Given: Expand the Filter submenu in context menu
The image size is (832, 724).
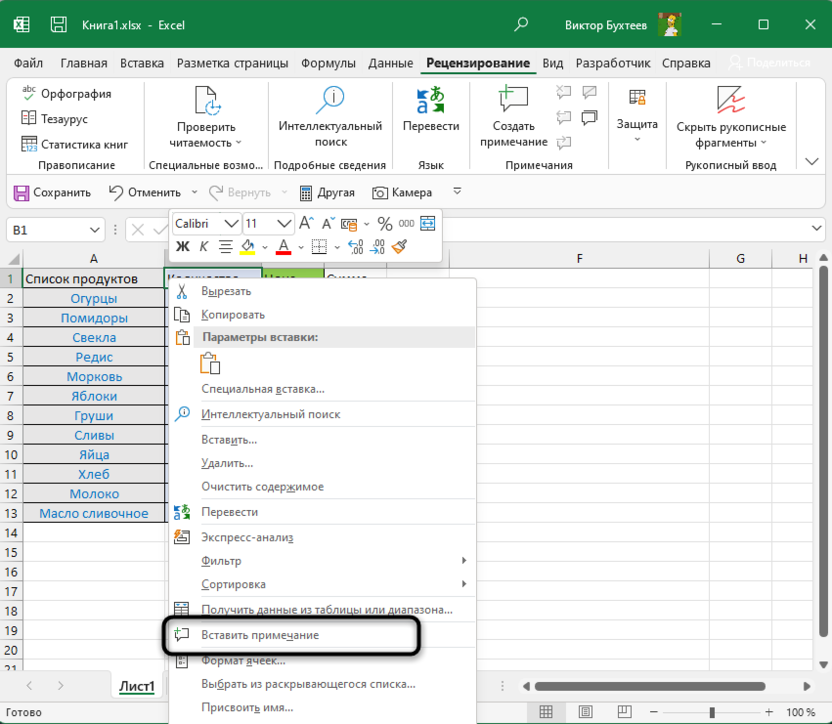Looking at the screenshot, I should point(463,560).
